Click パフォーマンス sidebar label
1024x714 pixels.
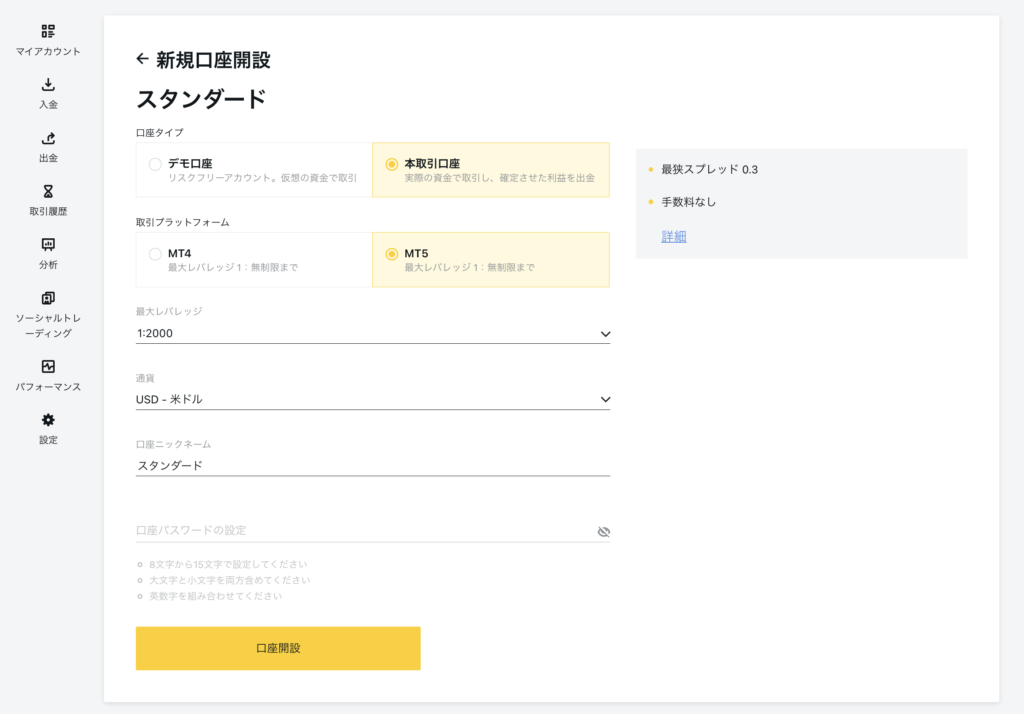(x=48, y=387)
